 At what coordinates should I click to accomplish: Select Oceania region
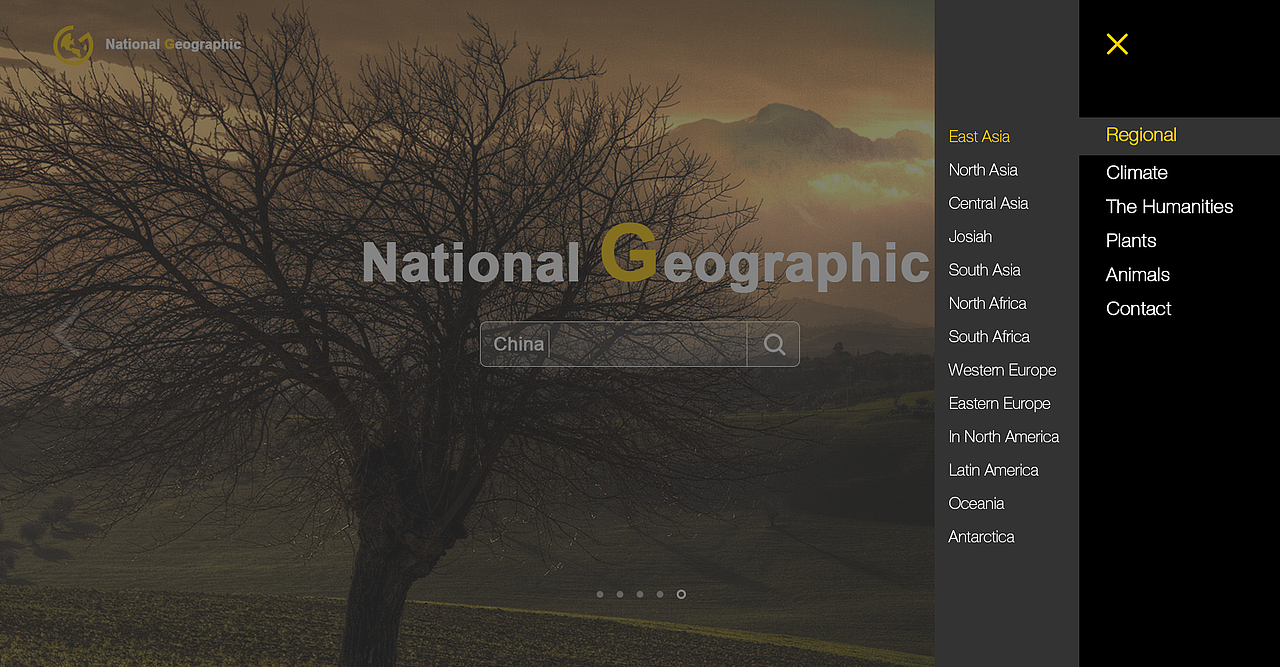pyautogui.click(x=976, y=503)
